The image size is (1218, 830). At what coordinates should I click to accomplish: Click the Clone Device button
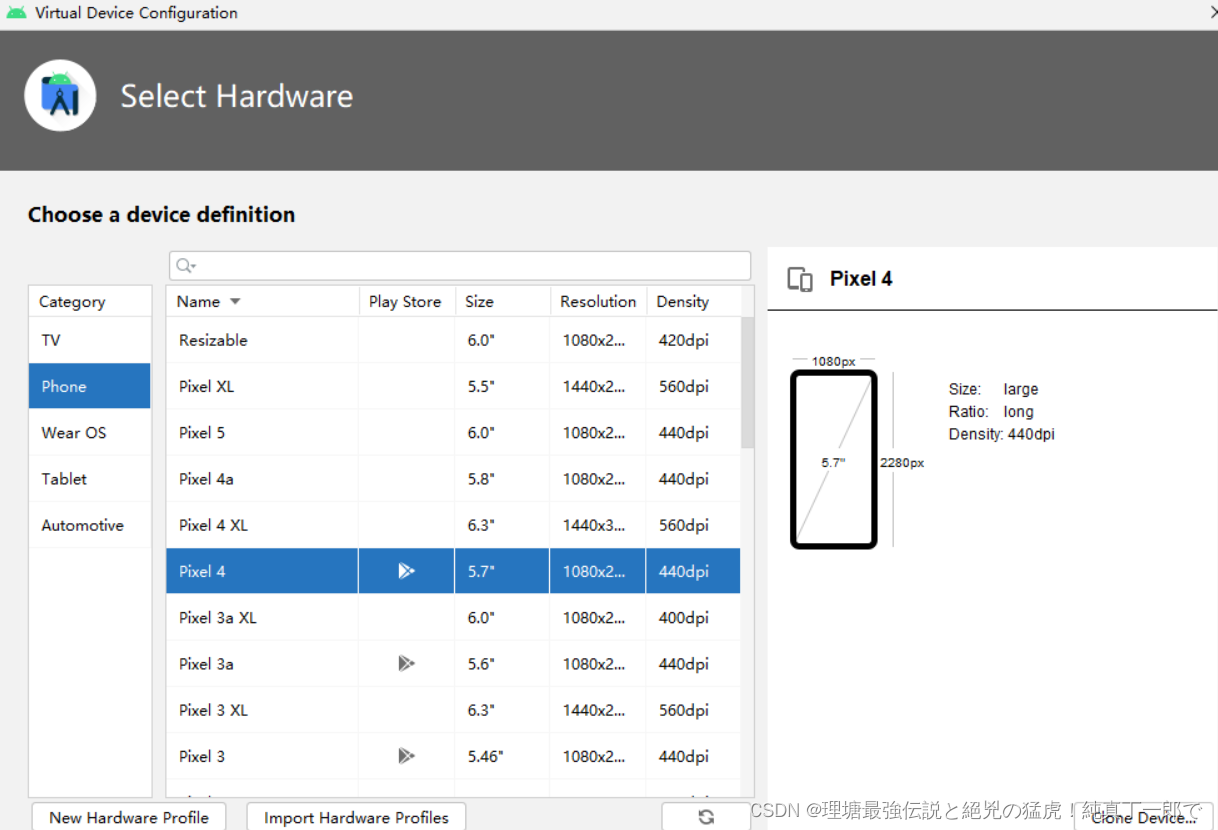1143,817
